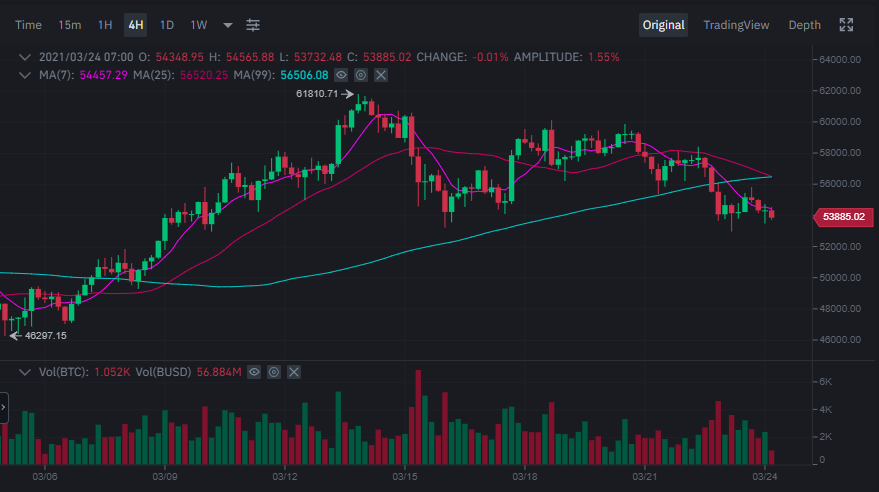Switch to the TradingView chart tab

[736, 25]
